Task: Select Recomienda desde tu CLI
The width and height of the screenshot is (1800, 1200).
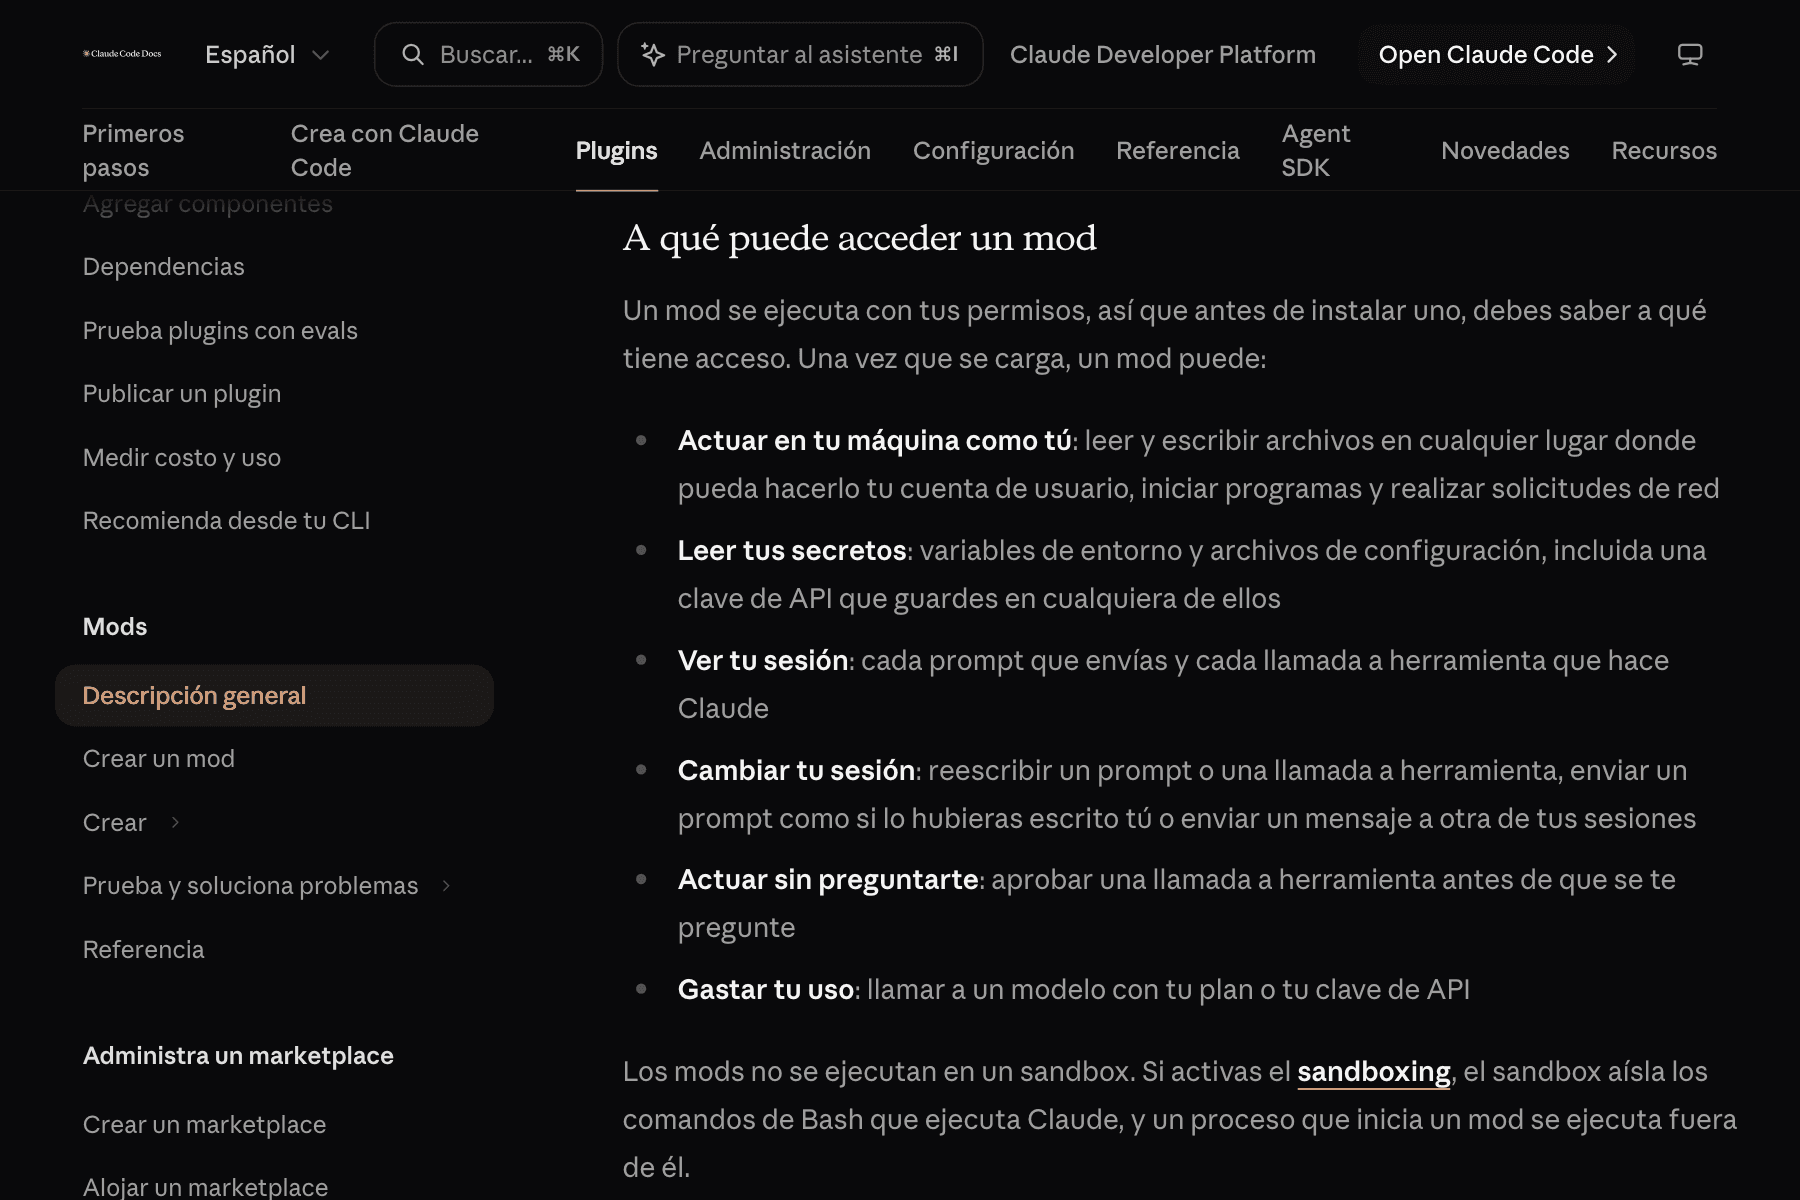Action: [226, 520]
